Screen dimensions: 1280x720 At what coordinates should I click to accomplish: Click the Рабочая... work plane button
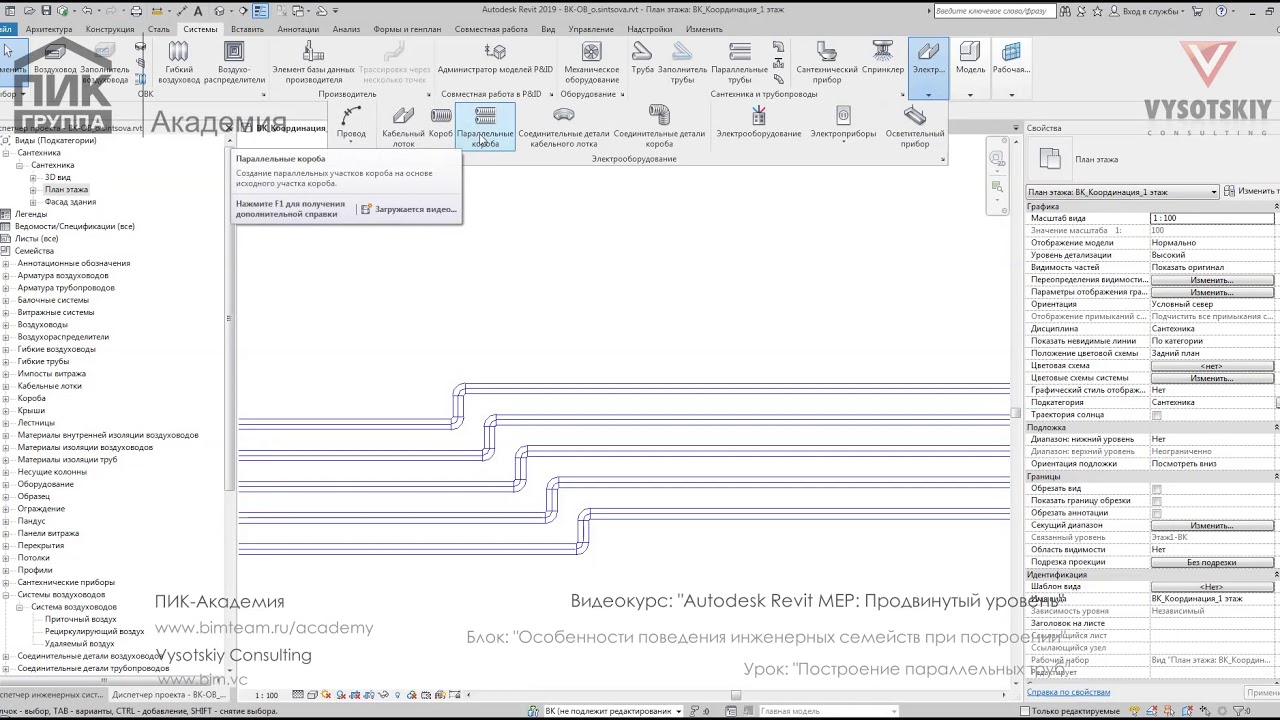(1011, 68)
